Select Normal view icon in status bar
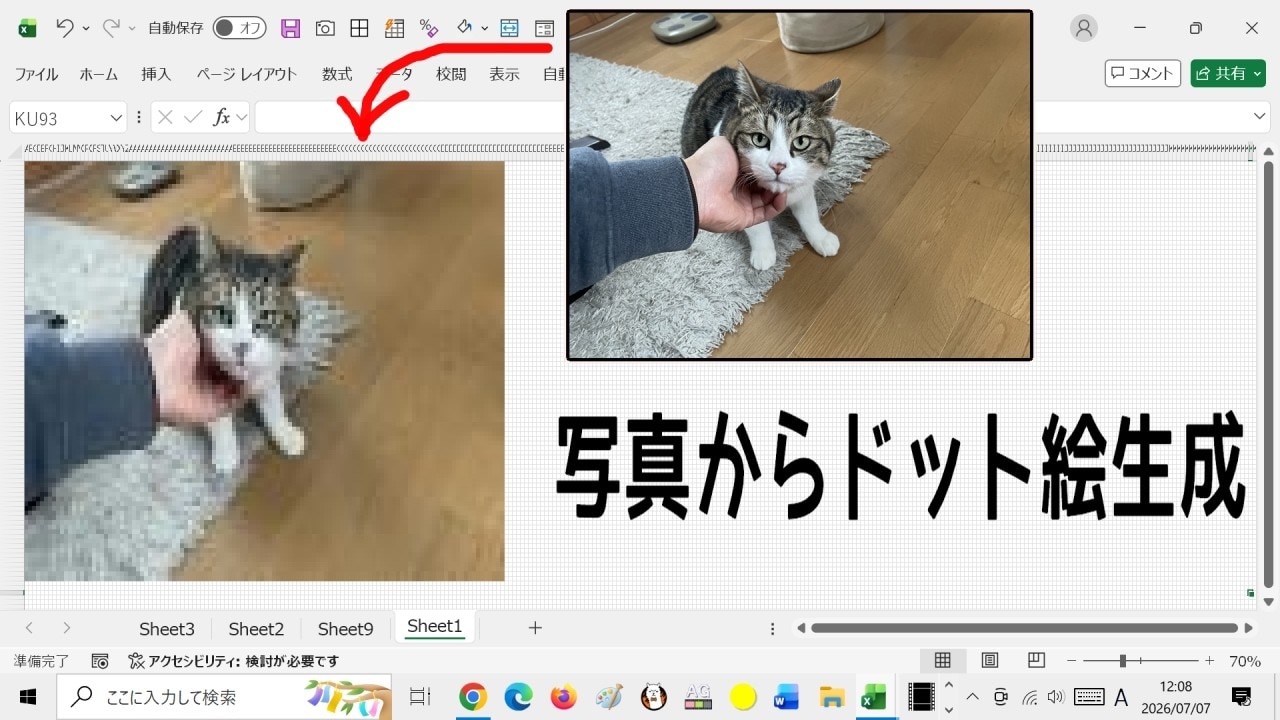Screen dimensions: 1280x720 click(942, 661)
